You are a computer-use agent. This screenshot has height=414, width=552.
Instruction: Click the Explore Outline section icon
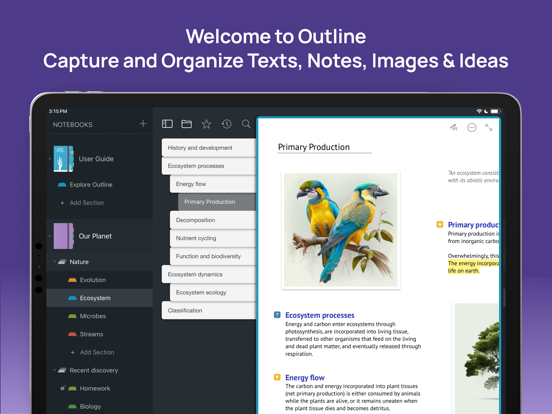(x=62, y=184)
